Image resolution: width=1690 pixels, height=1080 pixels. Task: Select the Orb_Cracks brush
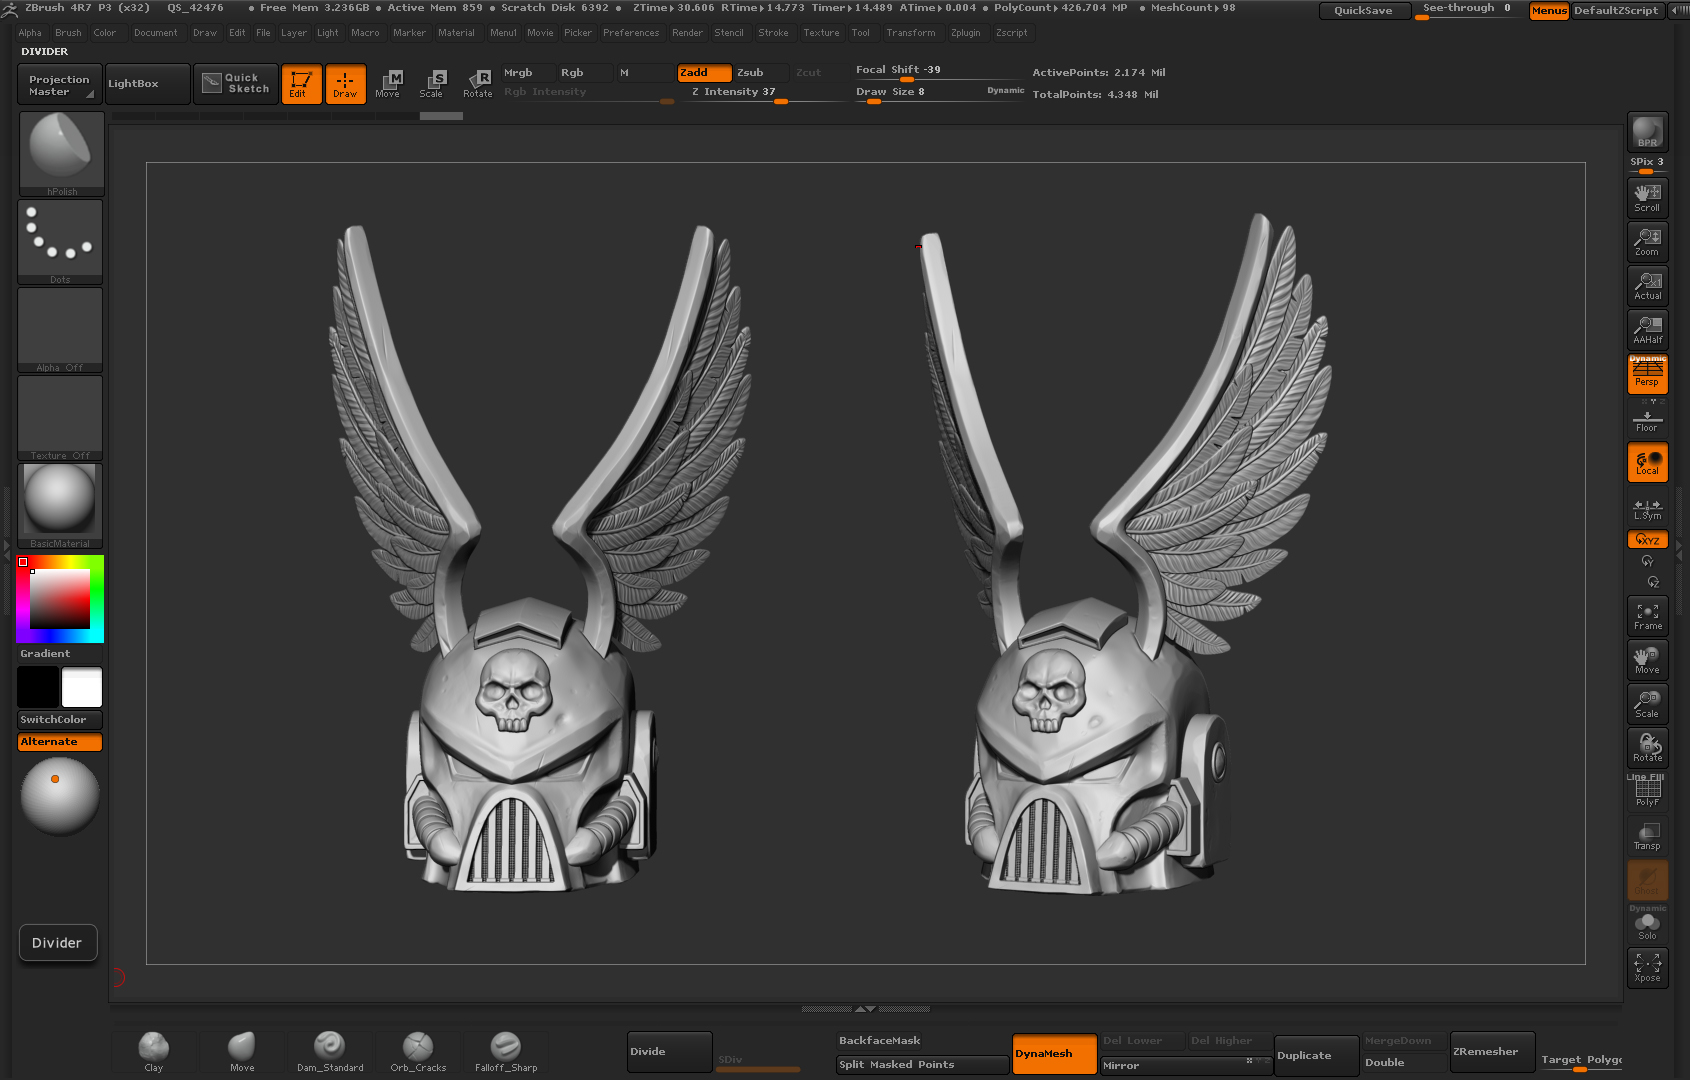tap(418, 1051)
